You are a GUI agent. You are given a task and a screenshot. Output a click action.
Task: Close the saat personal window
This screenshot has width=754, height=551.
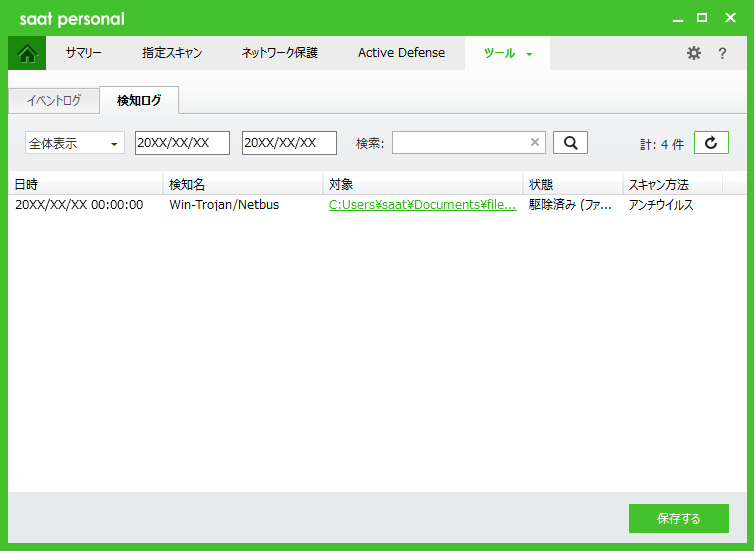click(730, 18)
